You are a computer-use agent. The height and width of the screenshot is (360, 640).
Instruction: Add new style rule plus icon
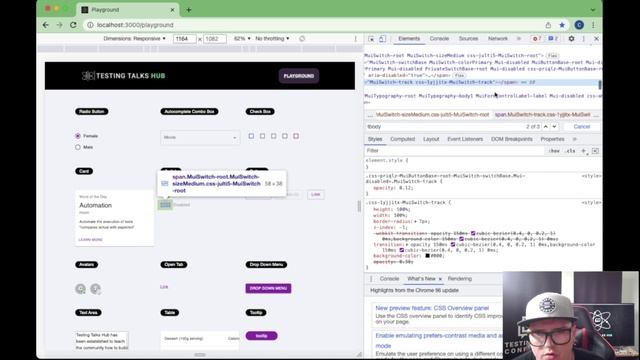coord(584,151)
